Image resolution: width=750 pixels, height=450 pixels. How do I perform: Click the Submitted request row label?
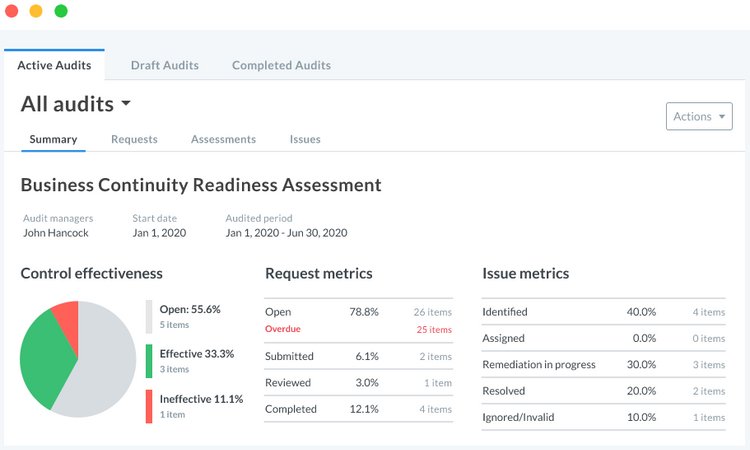point(289,356)
